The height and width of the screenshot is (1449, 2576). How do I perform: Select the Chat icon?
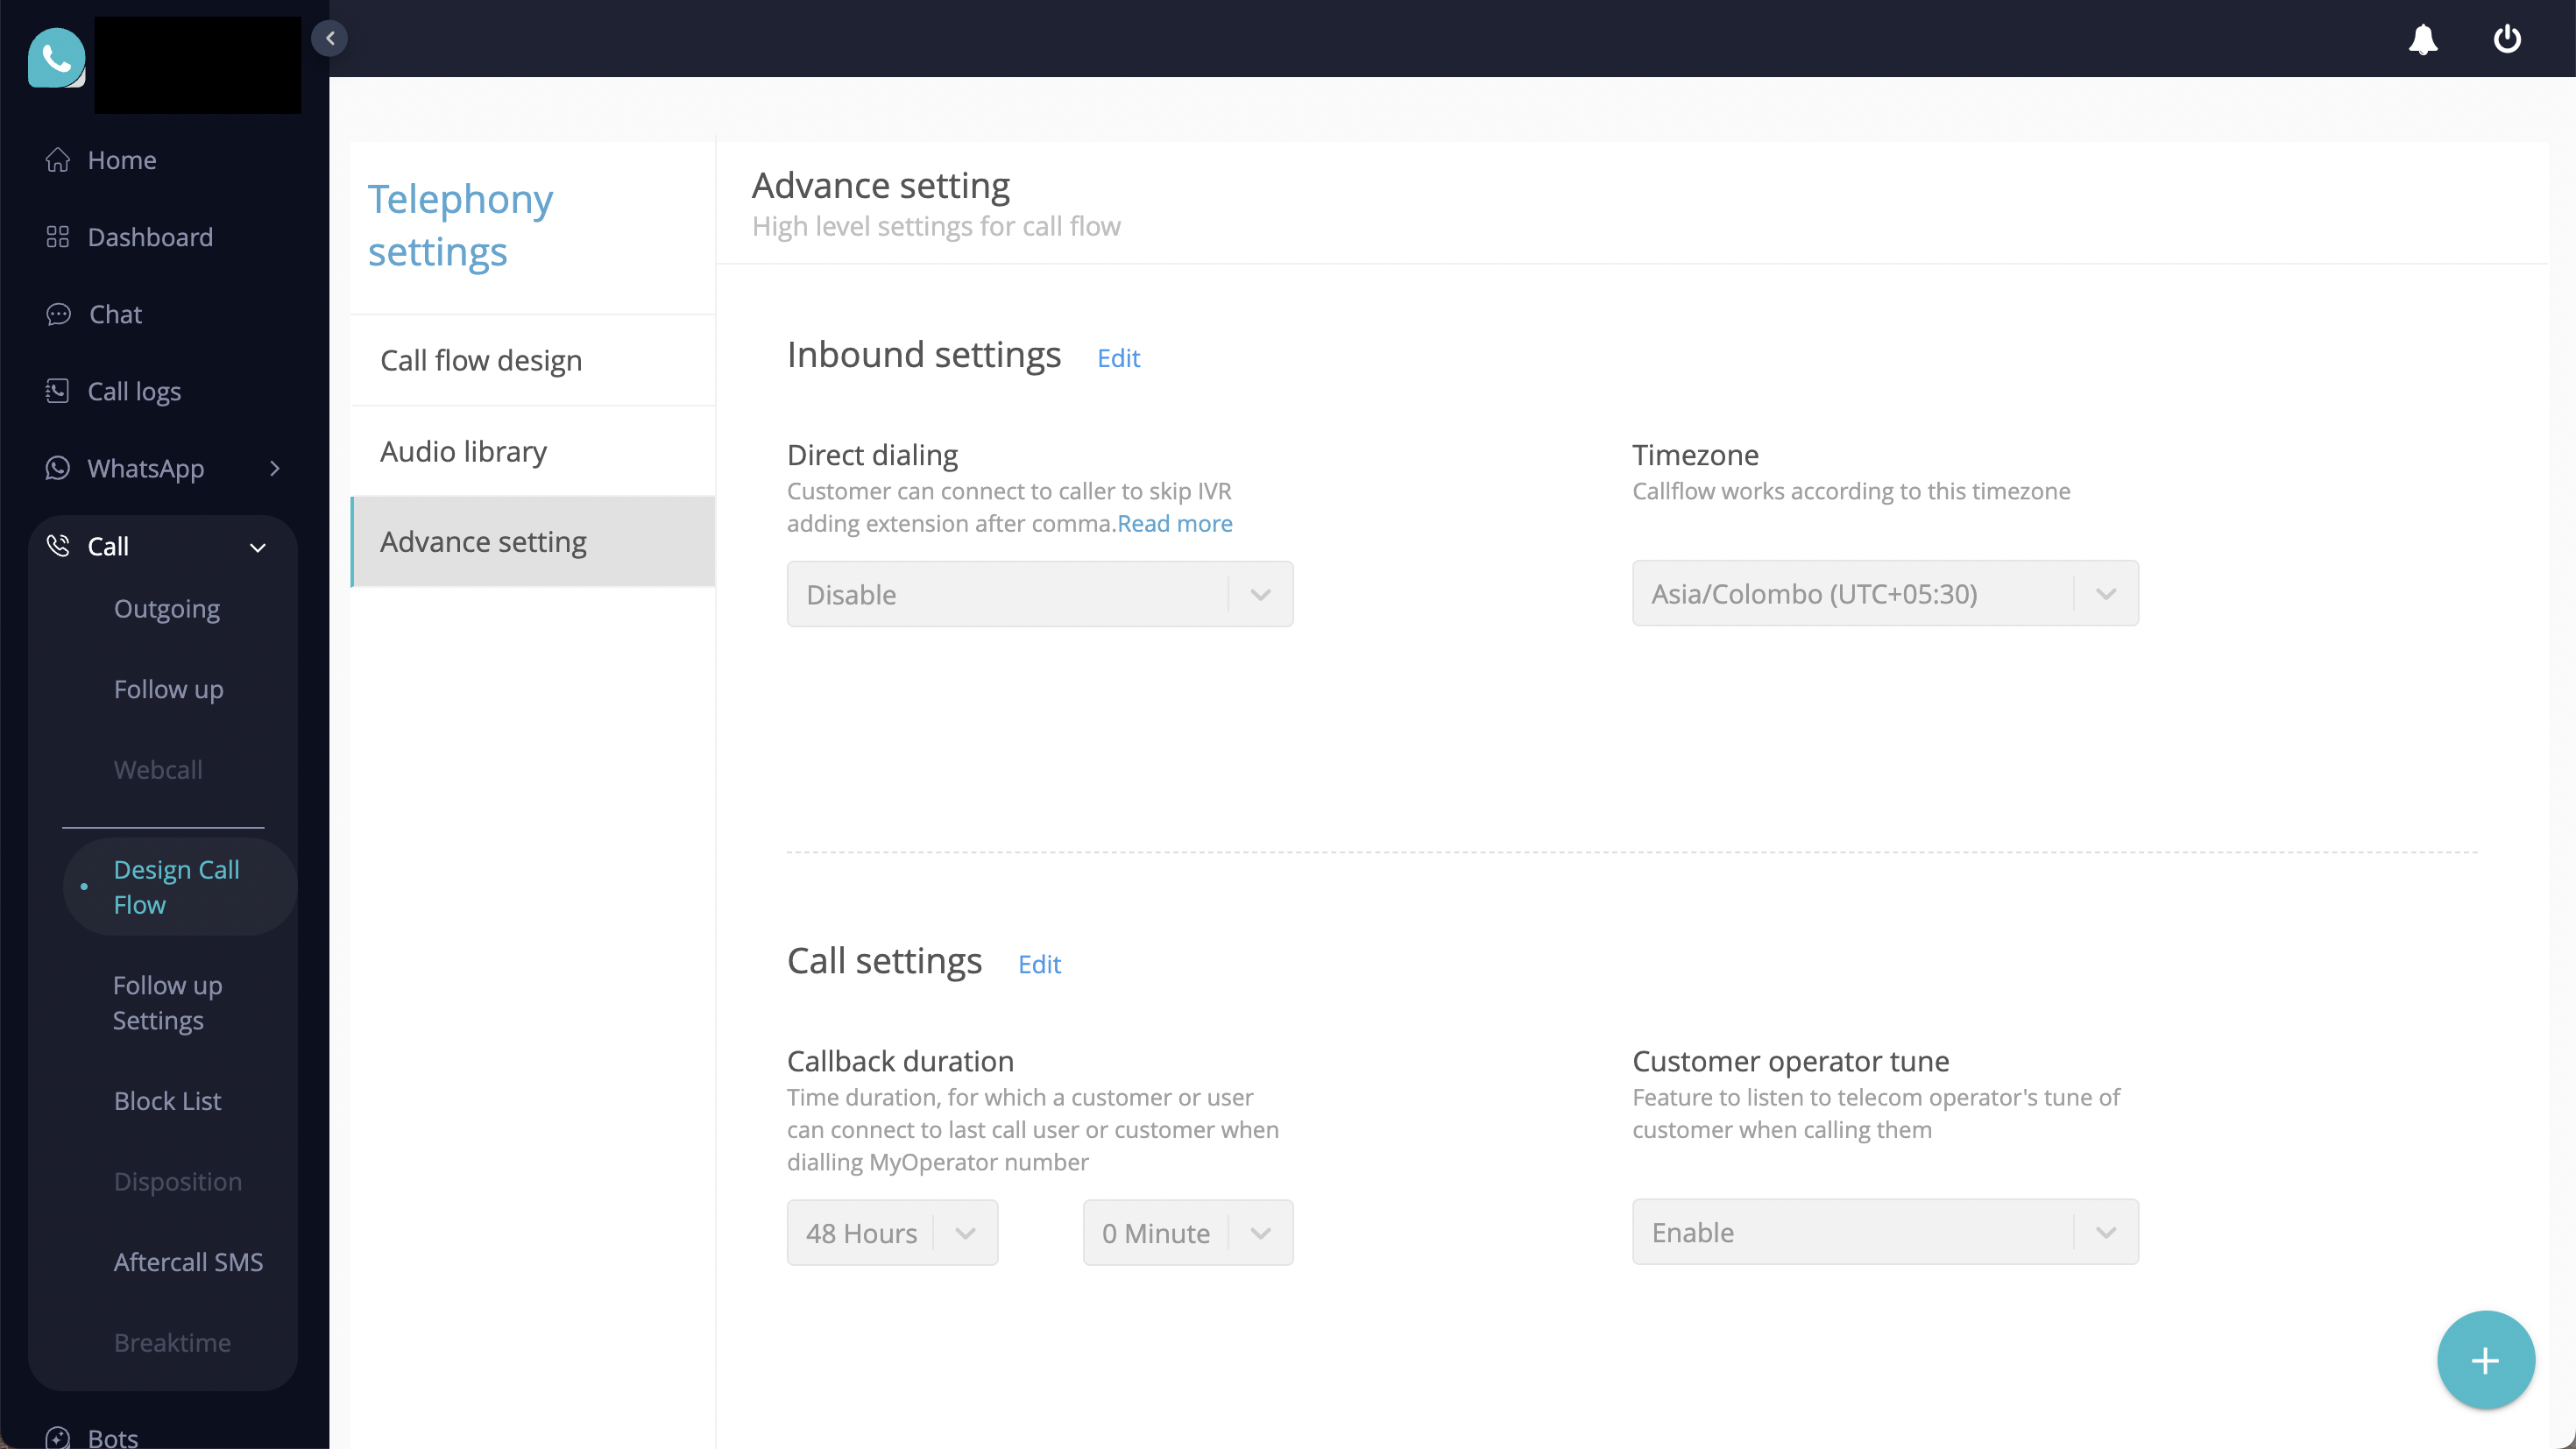(x=58, y=314)
